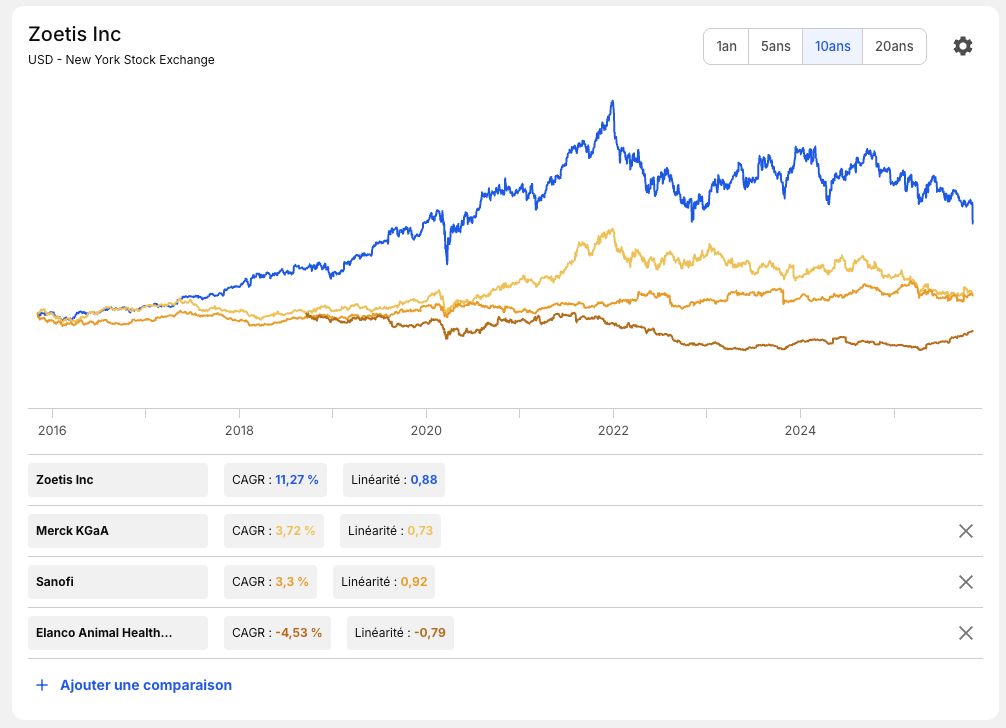Select the 20ans time range
1006x728 pixels.
pyautogui.click(x=894, y=46)
